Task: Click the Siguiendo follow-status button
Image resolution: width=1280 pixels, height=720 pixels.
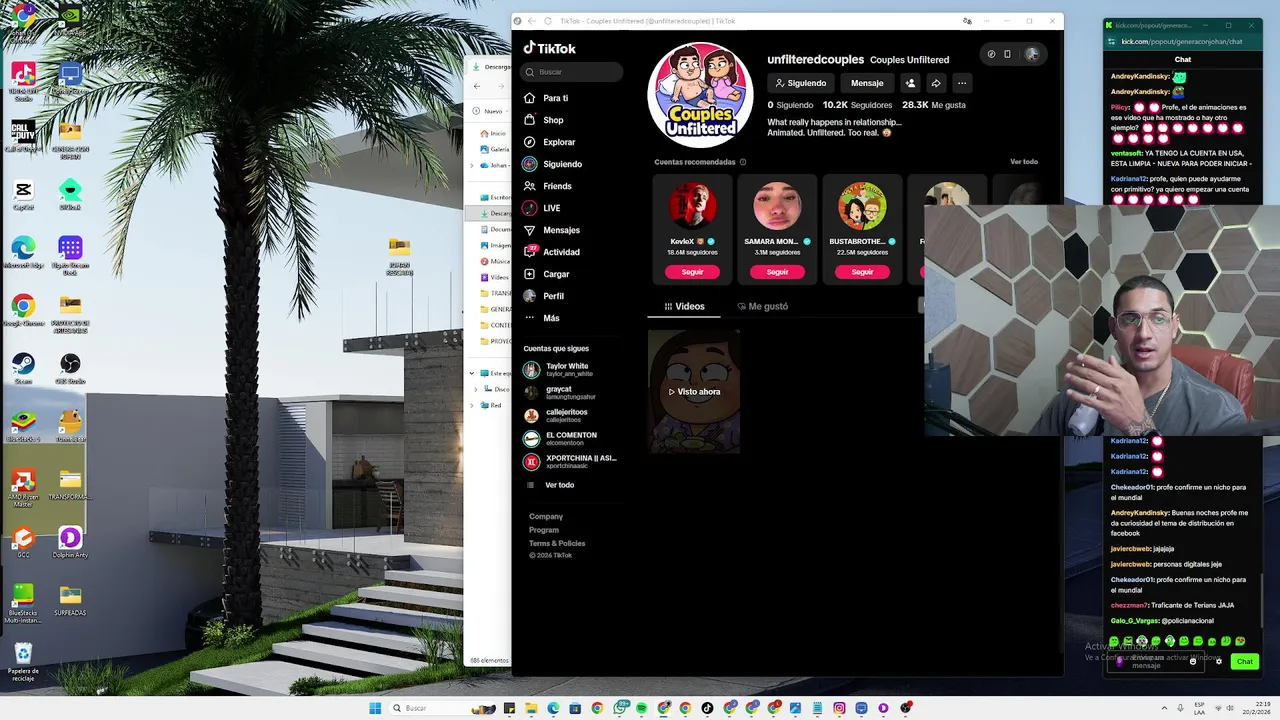Action: (801, 83)
